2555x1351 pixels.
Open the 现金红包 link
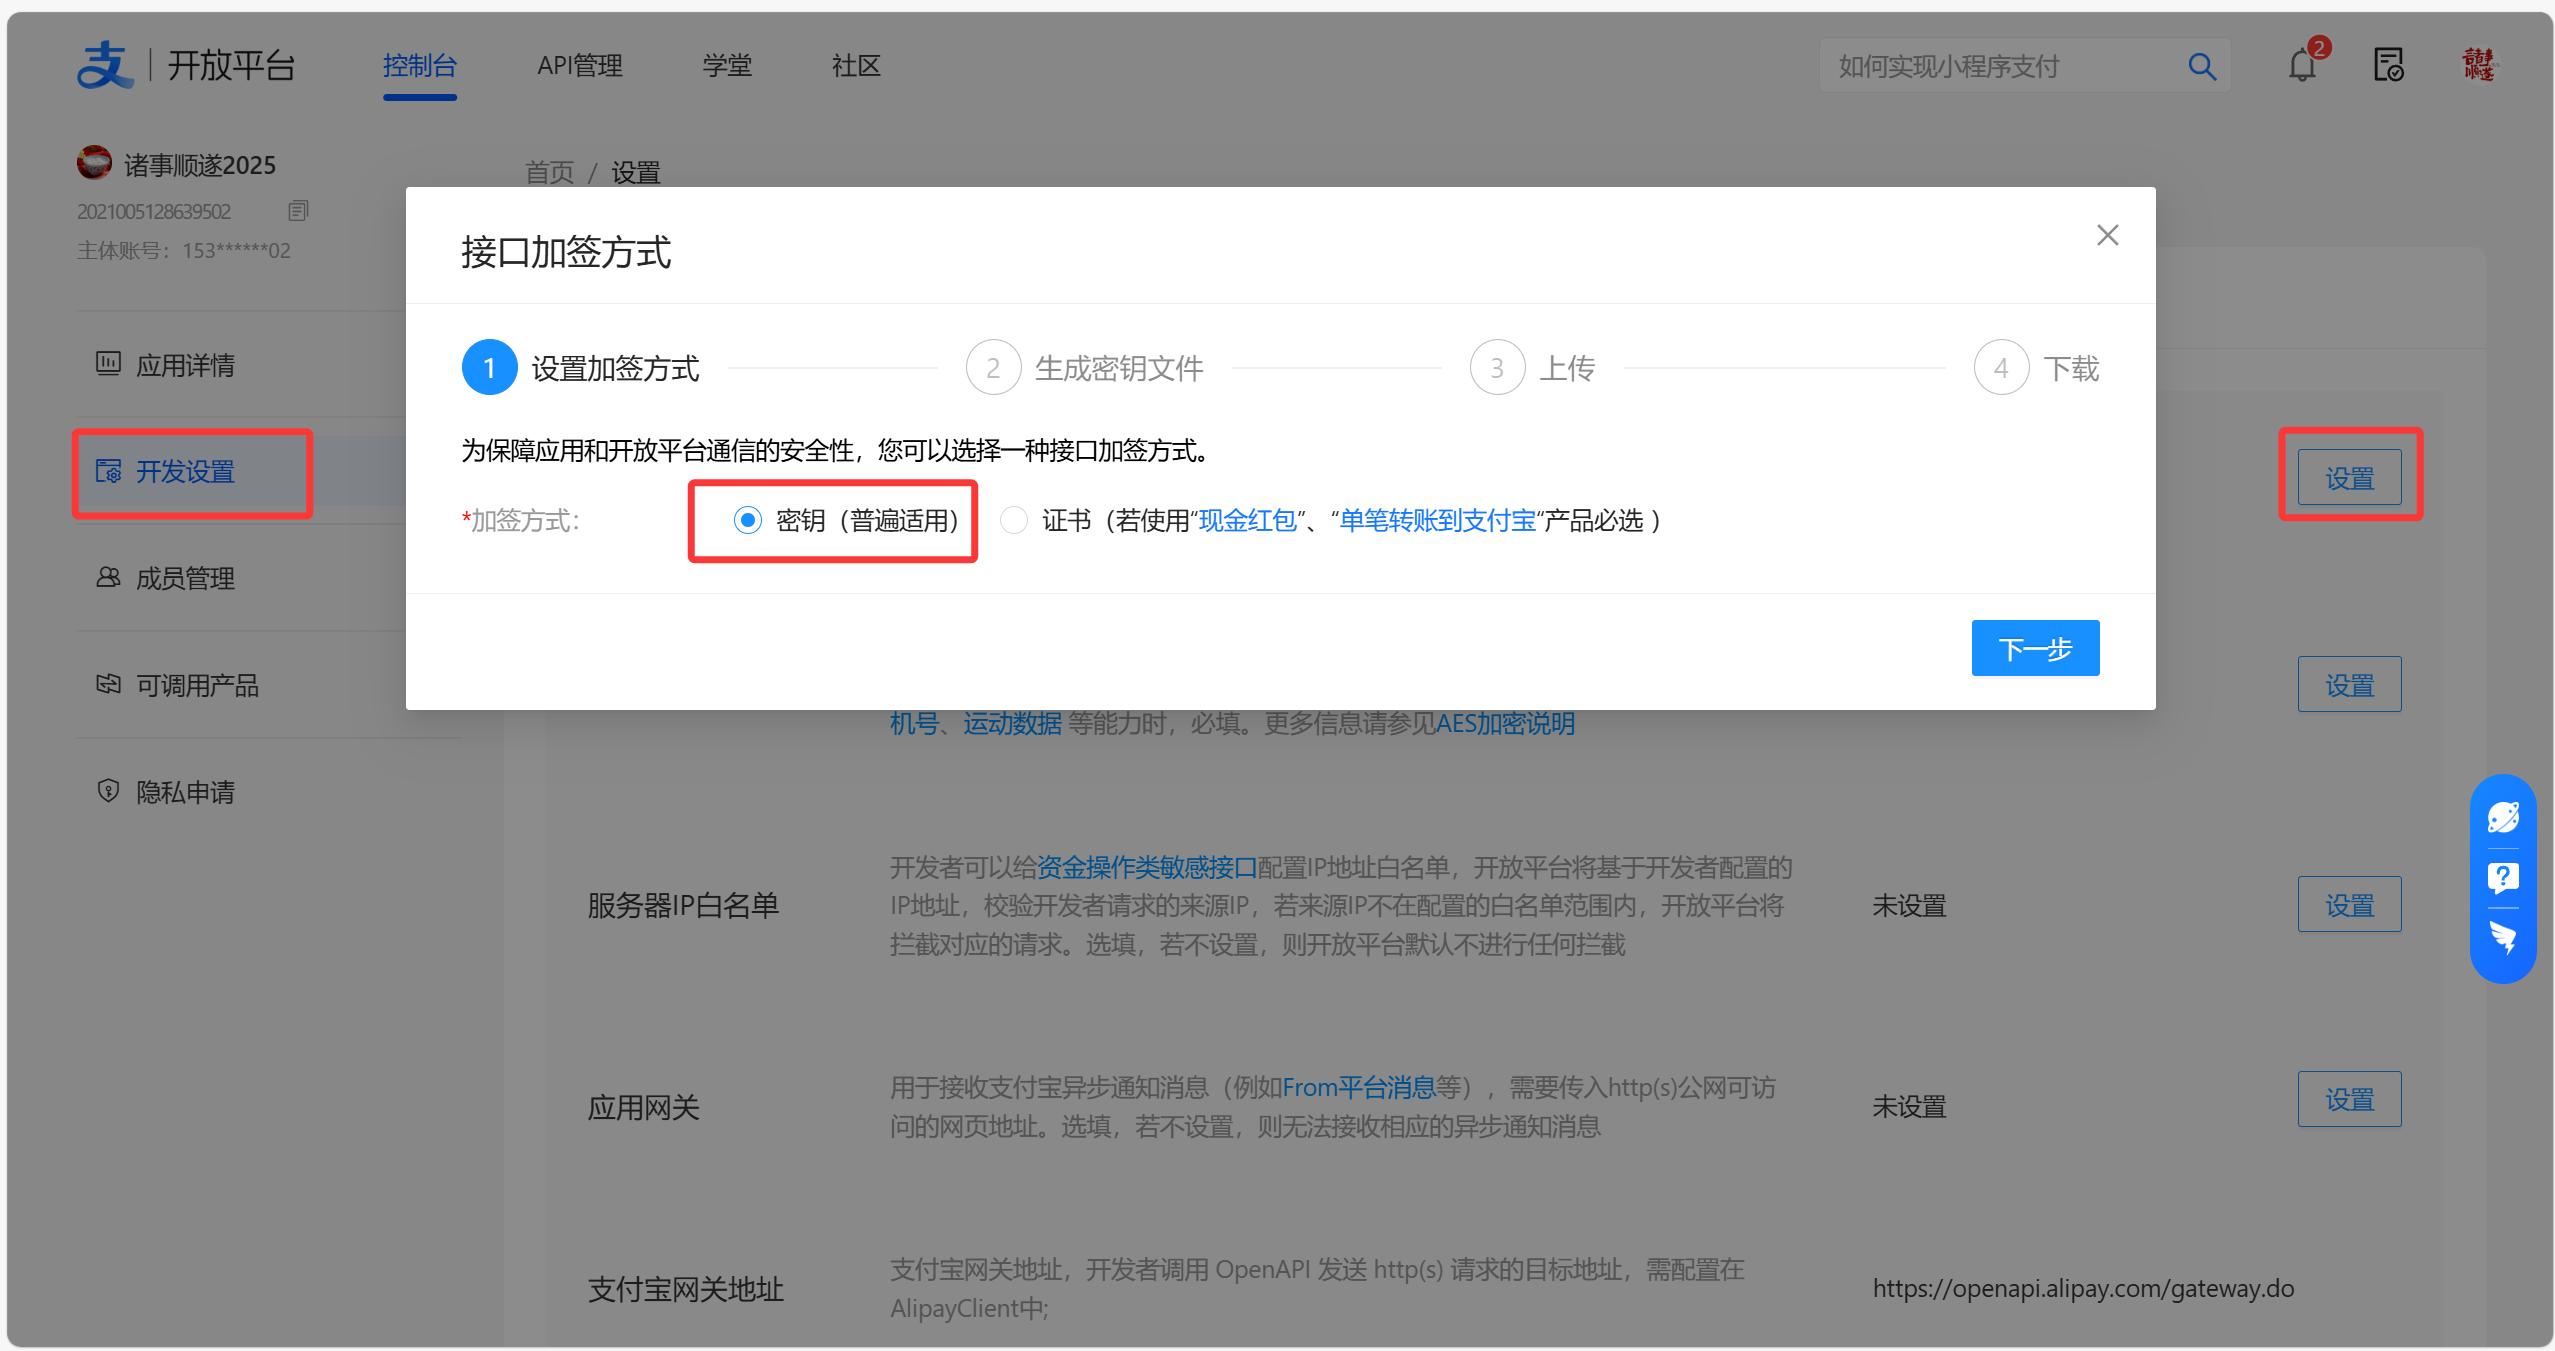[x=1247, y=520]
